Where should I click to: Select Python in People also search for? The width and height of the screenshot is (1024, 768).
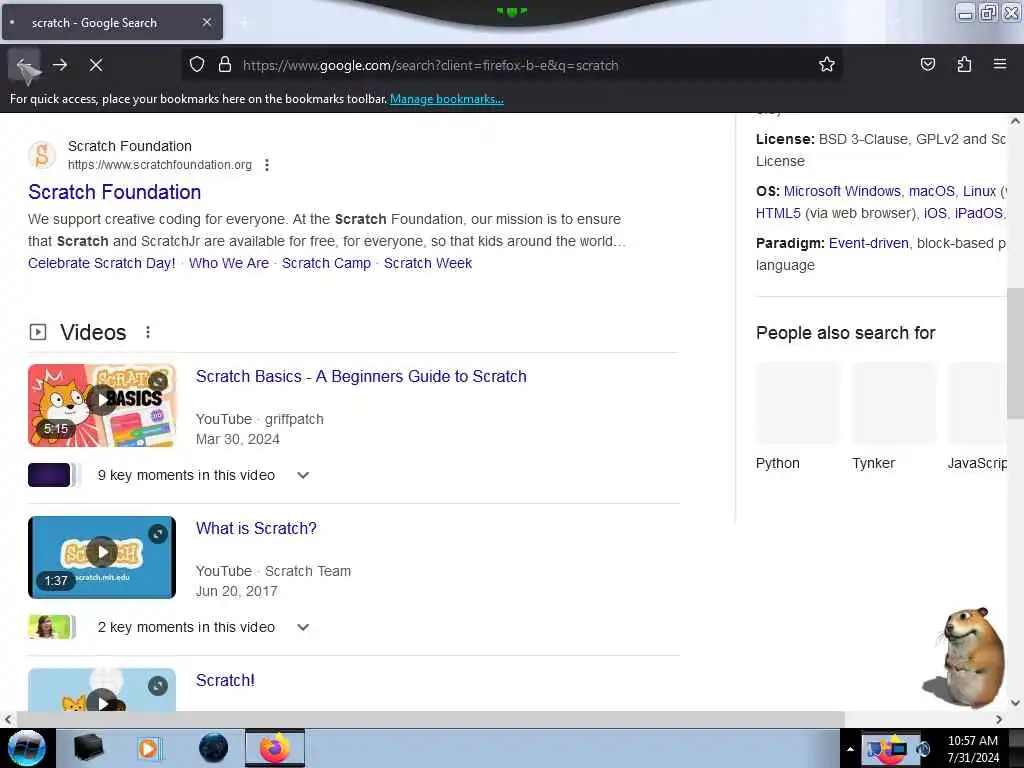coord(797,417)
